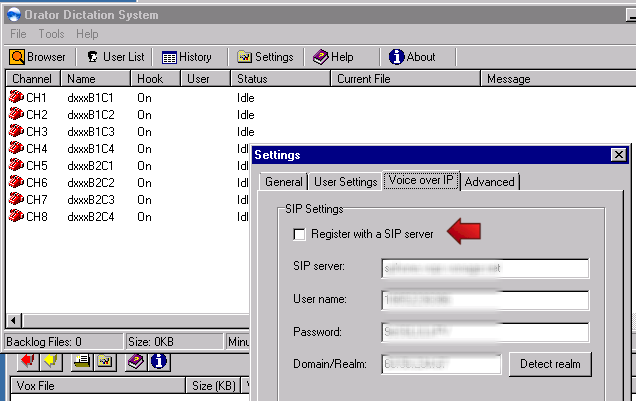Open the About toolbar button
Screen dimensions: 636x401
click(412, 57)
